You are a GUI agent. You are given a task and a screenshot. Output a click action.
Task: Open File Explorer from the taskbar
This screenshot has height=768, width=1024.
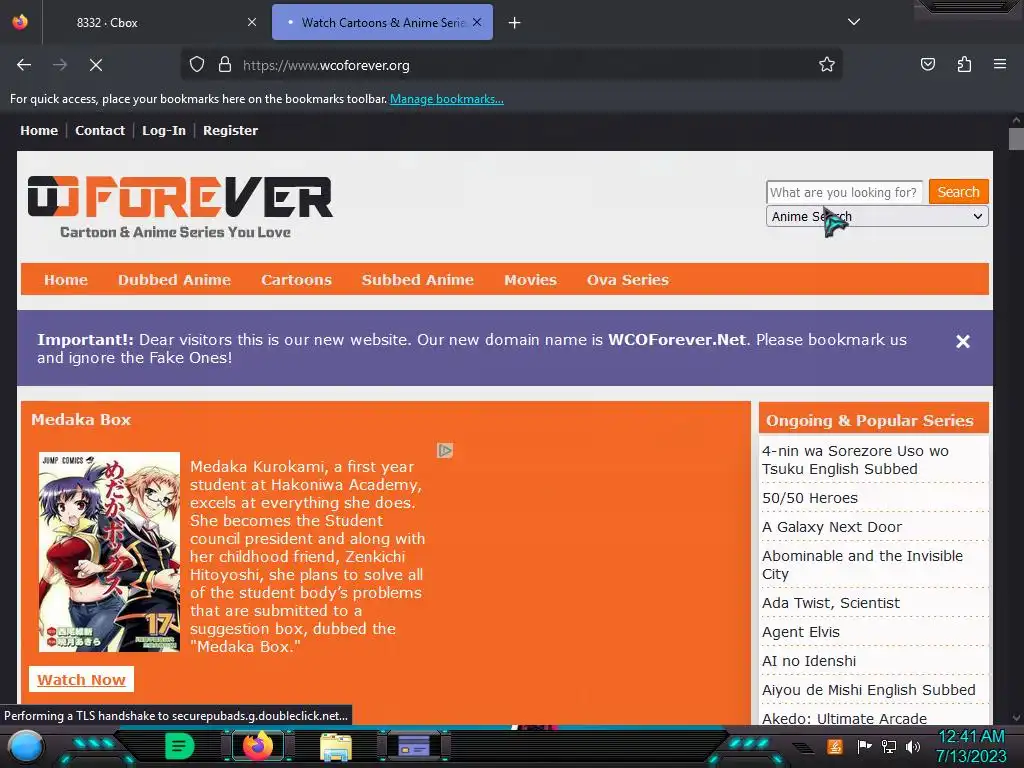point(336,746)
